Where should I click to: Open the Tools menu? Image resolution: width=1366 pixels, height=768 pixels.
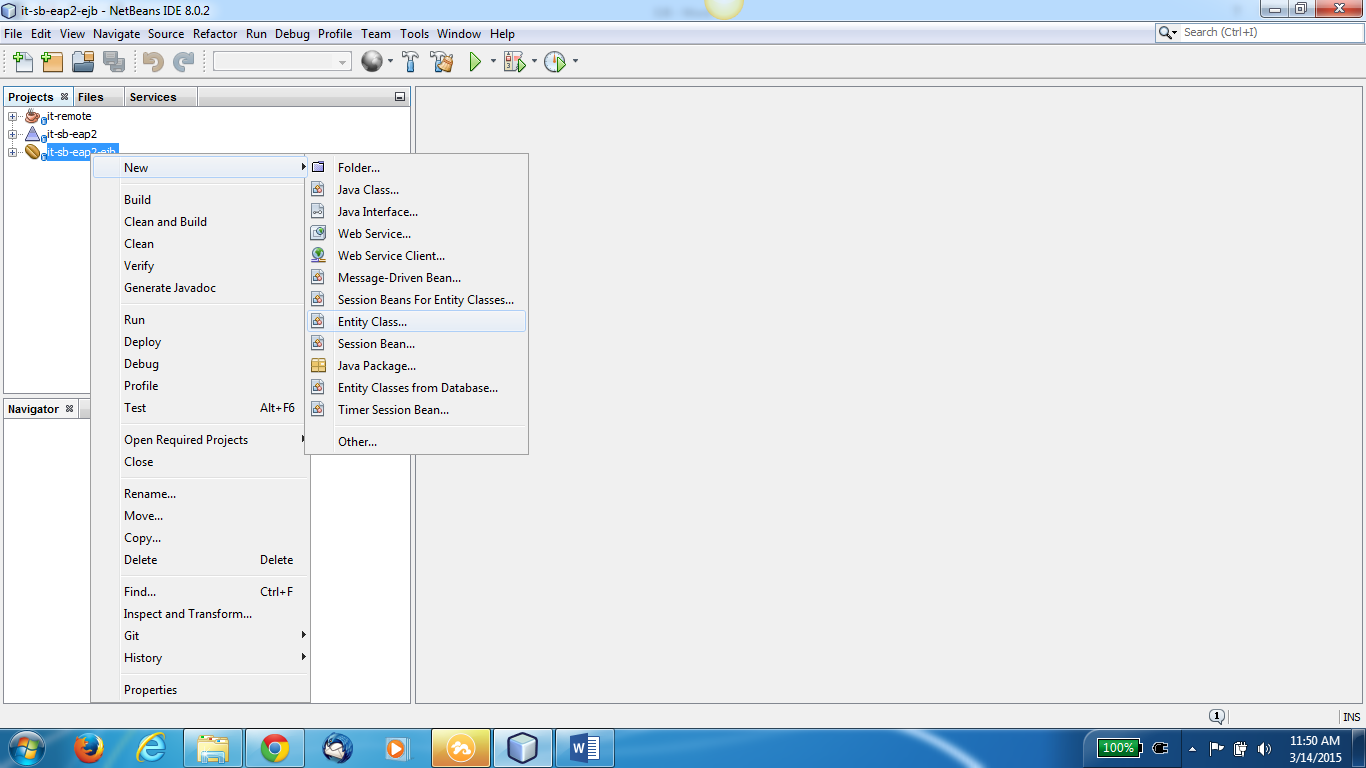coord(414,33)
